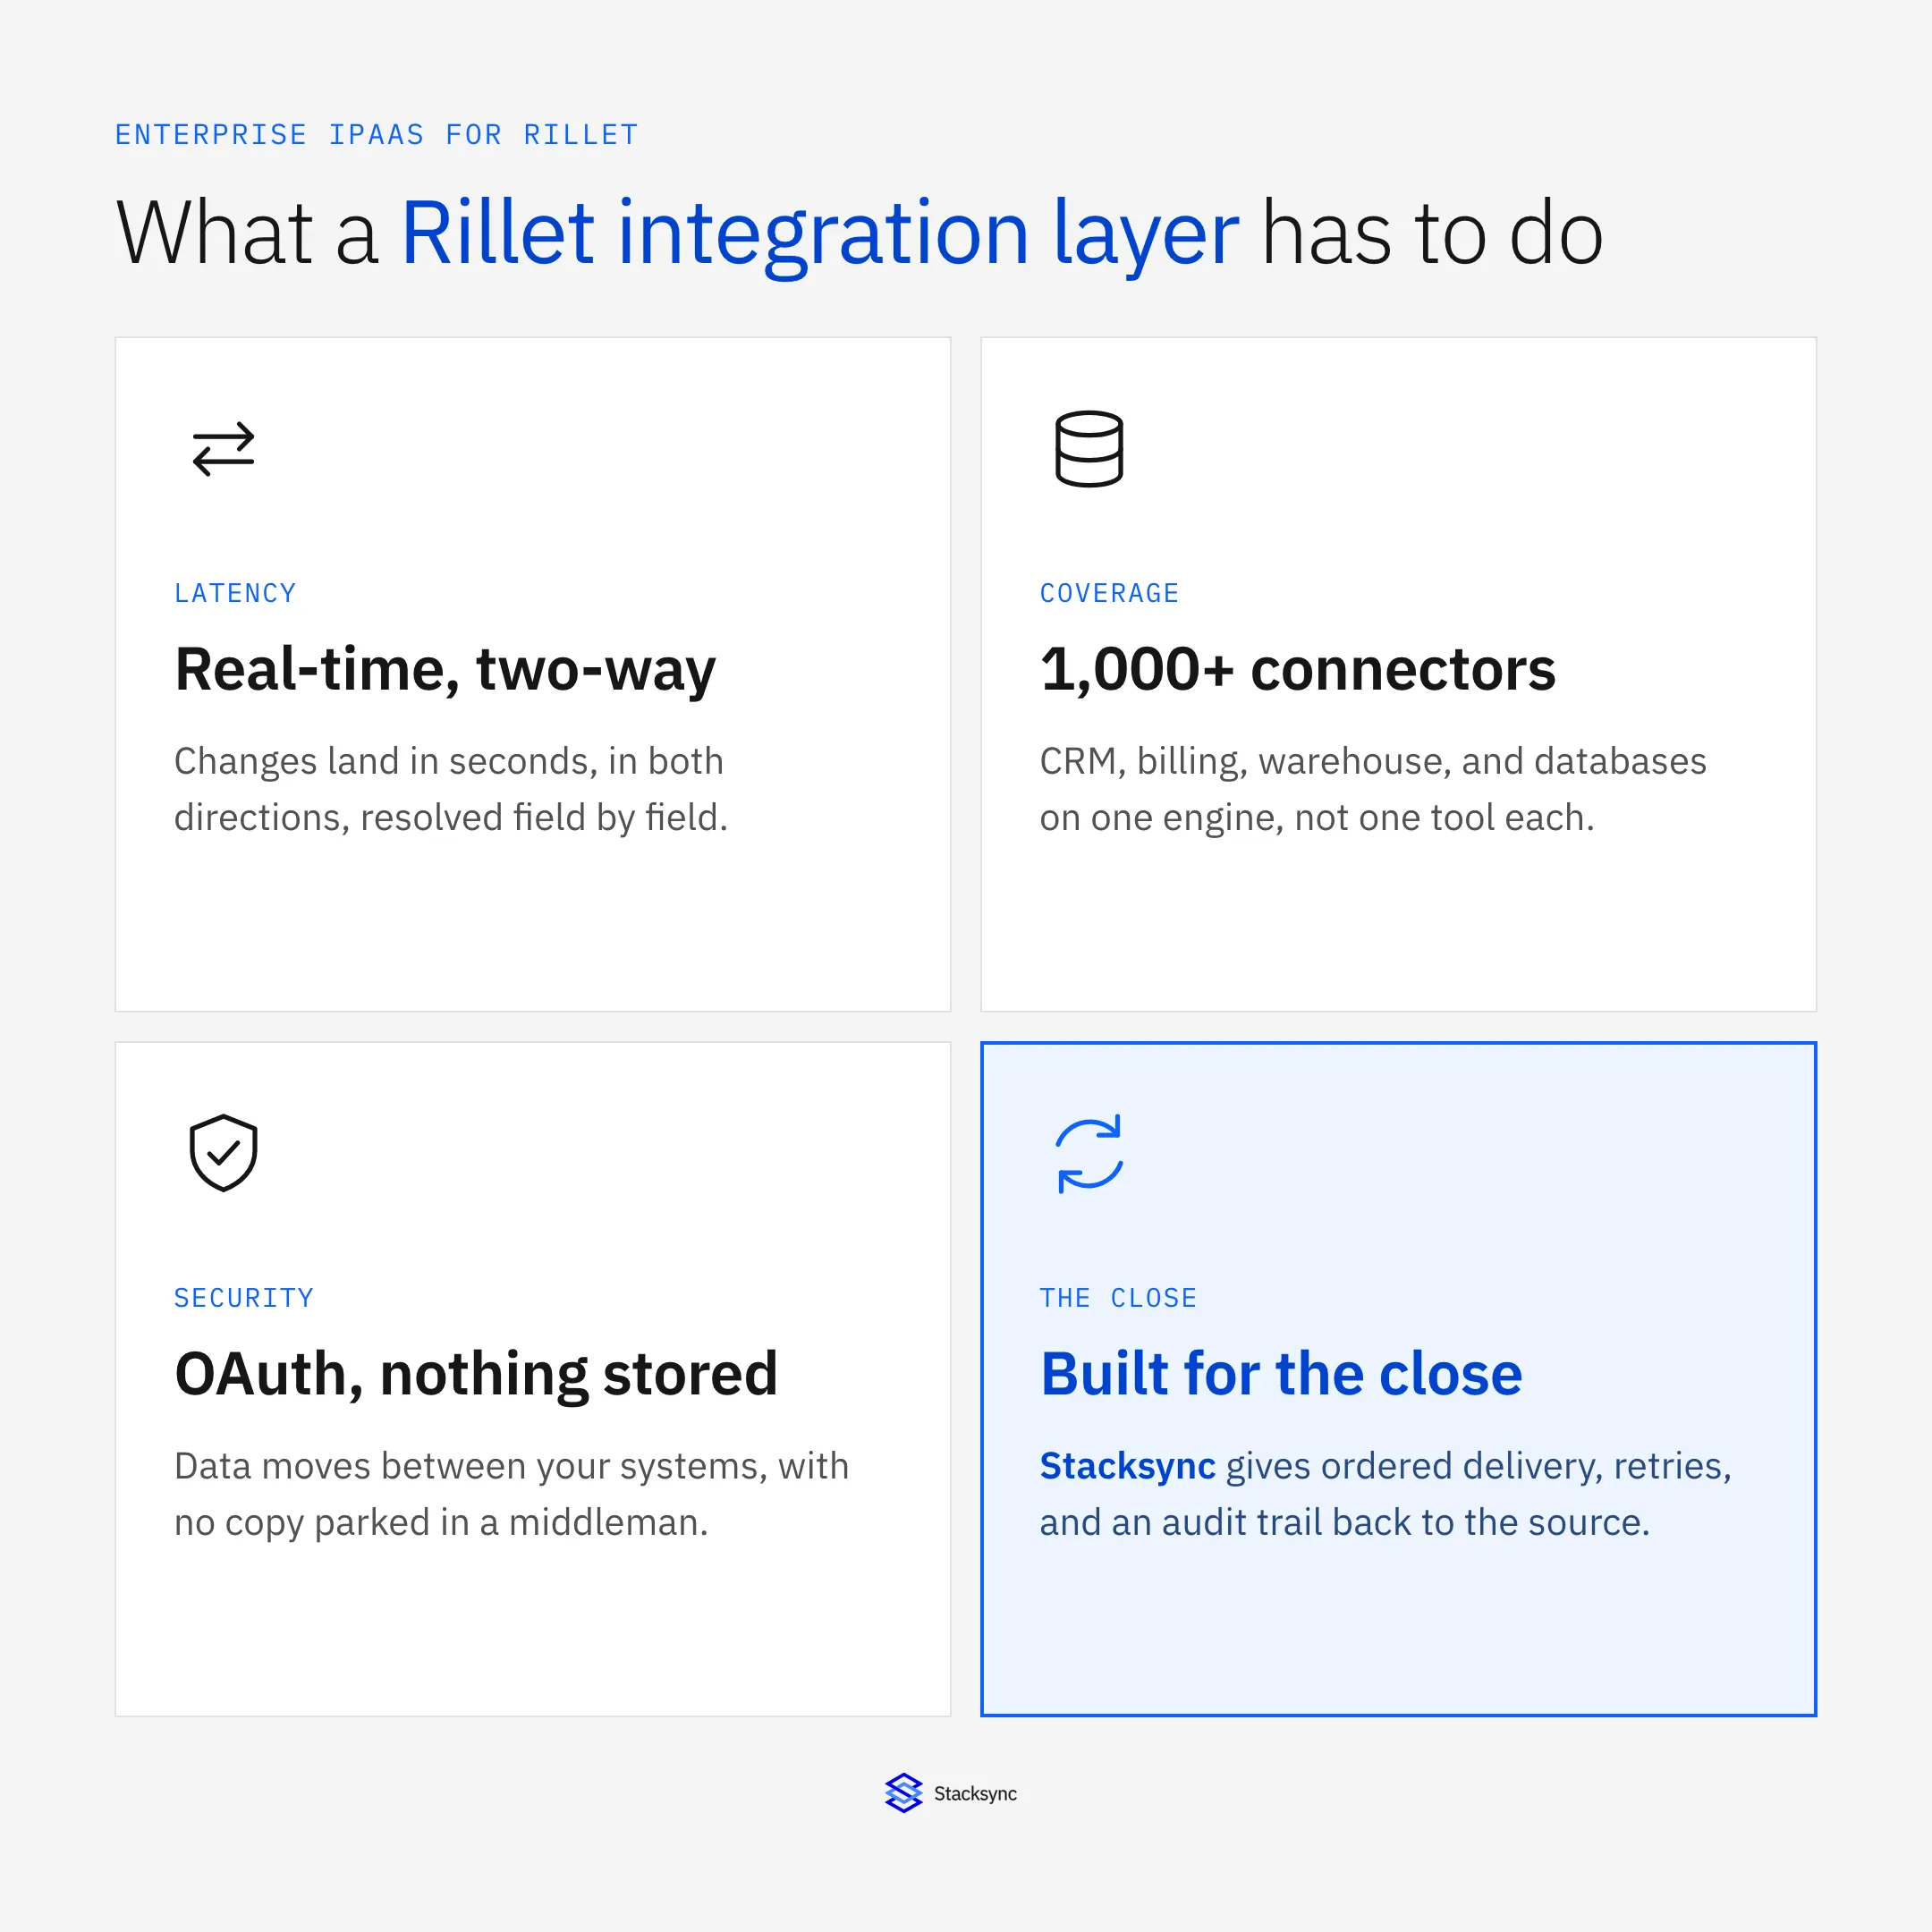Click the database cylinder icon in Coverage card

(1089, 449)
